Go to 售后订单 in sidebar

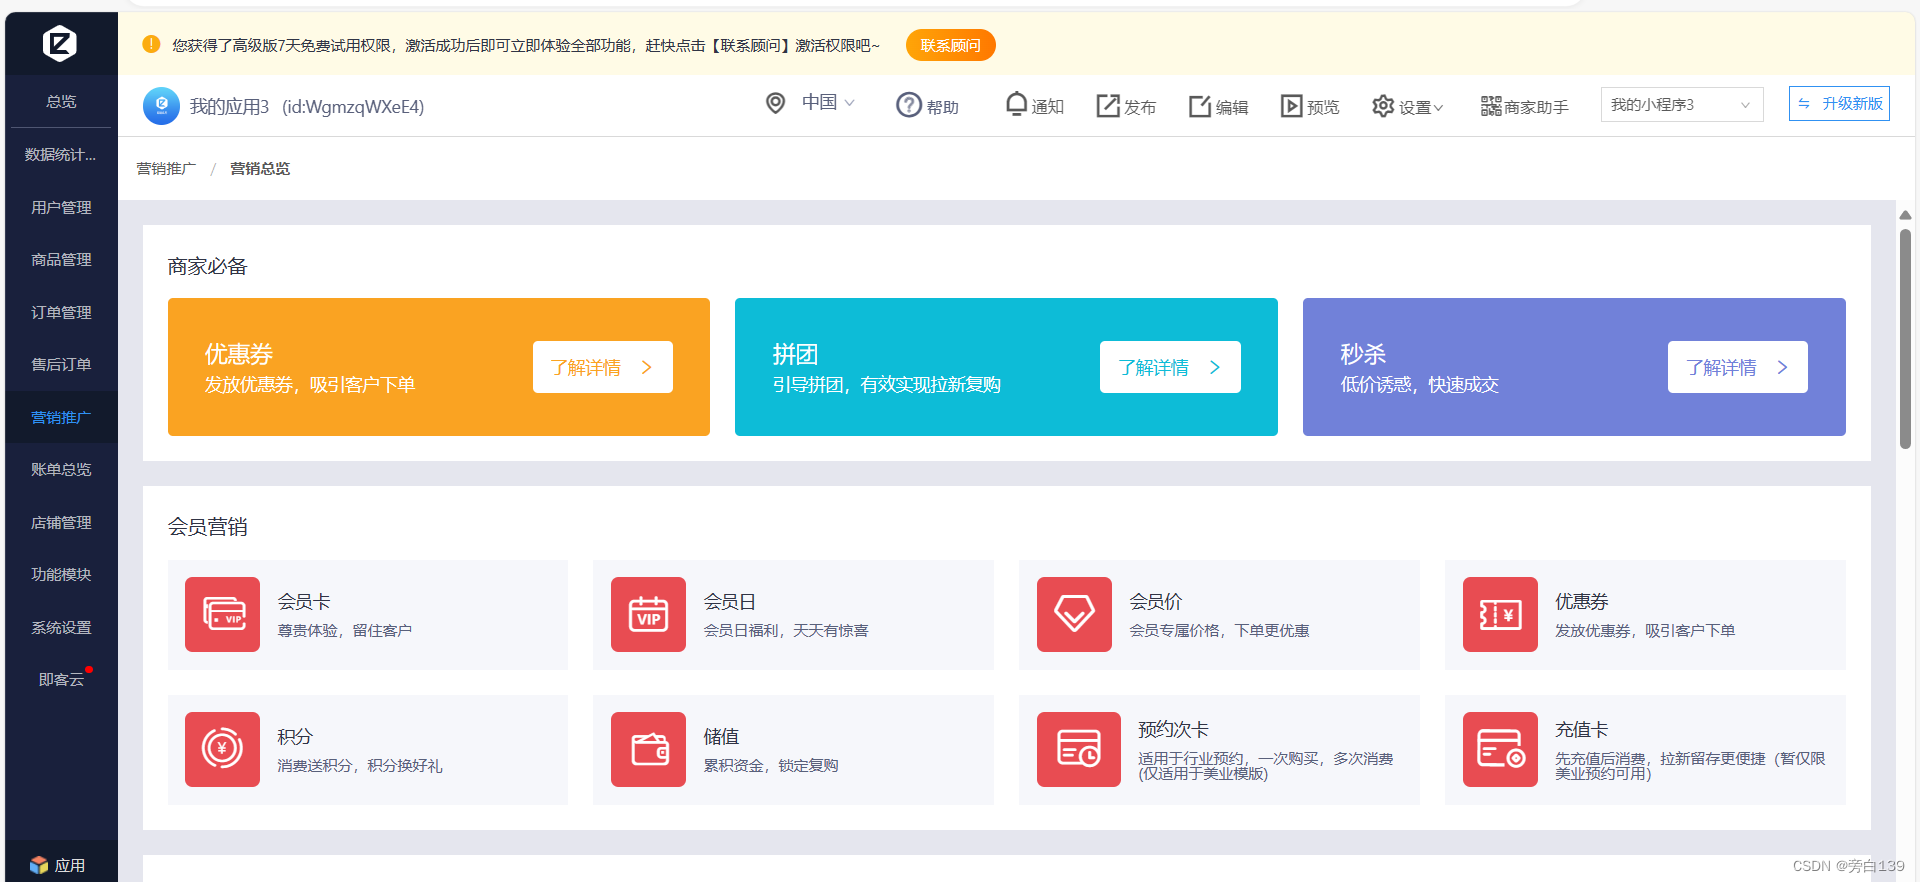pos(61,364)
